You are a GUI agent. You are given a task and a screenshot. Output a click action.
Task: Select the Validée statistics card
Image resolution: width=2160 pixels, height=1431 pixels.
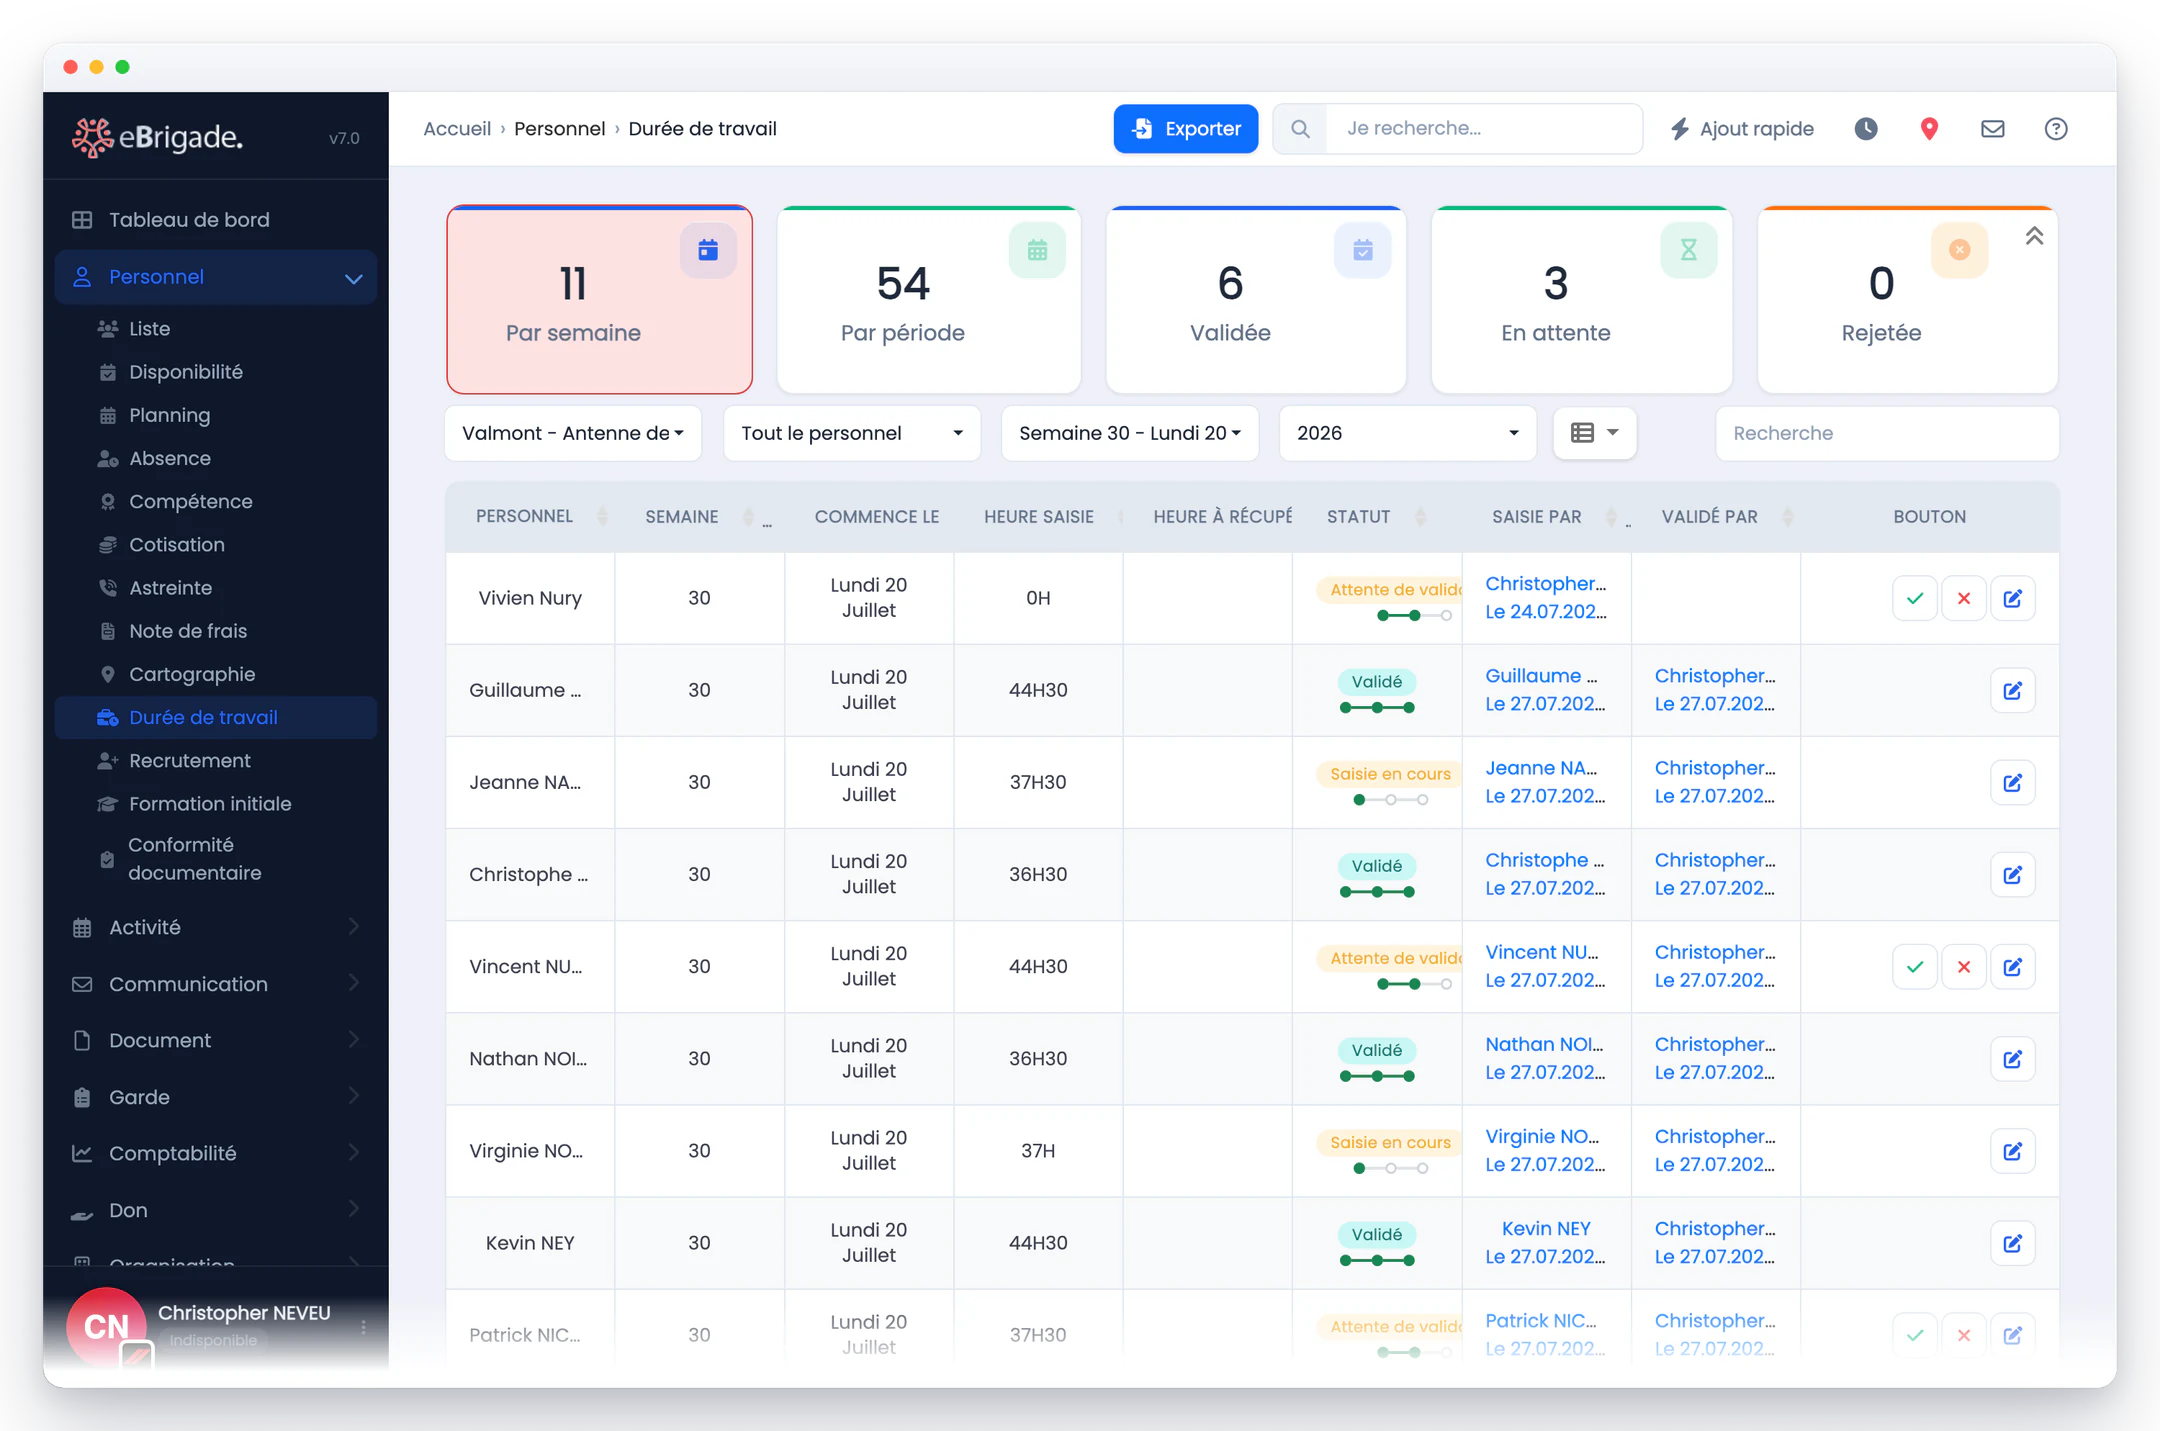[1256, 300]
